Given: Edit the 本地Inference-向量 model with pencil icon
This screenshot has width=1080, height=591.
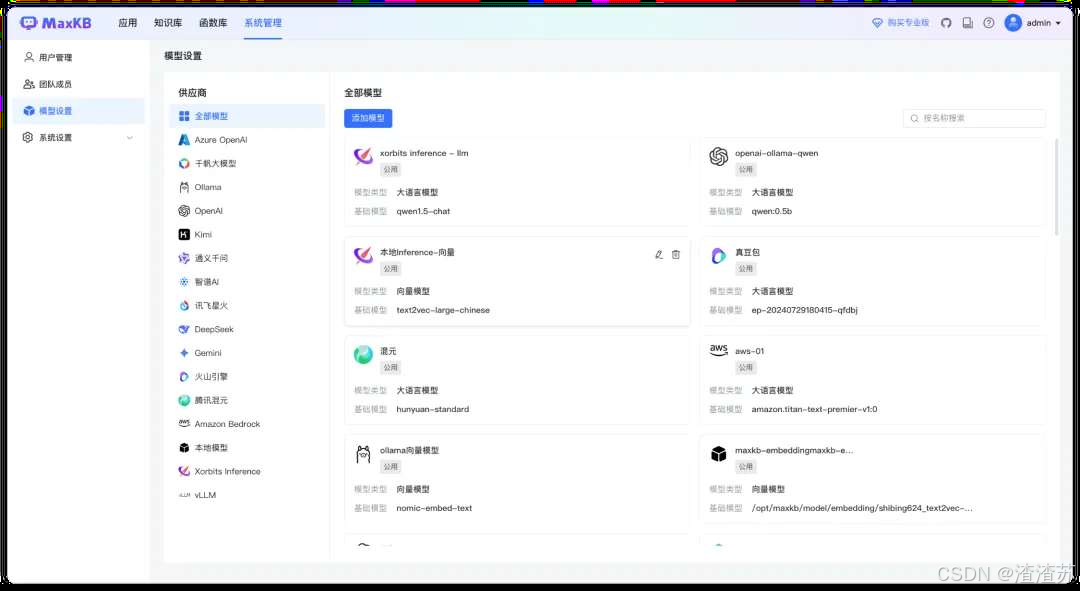Looking at the screenshot, I should coord(659,255).
